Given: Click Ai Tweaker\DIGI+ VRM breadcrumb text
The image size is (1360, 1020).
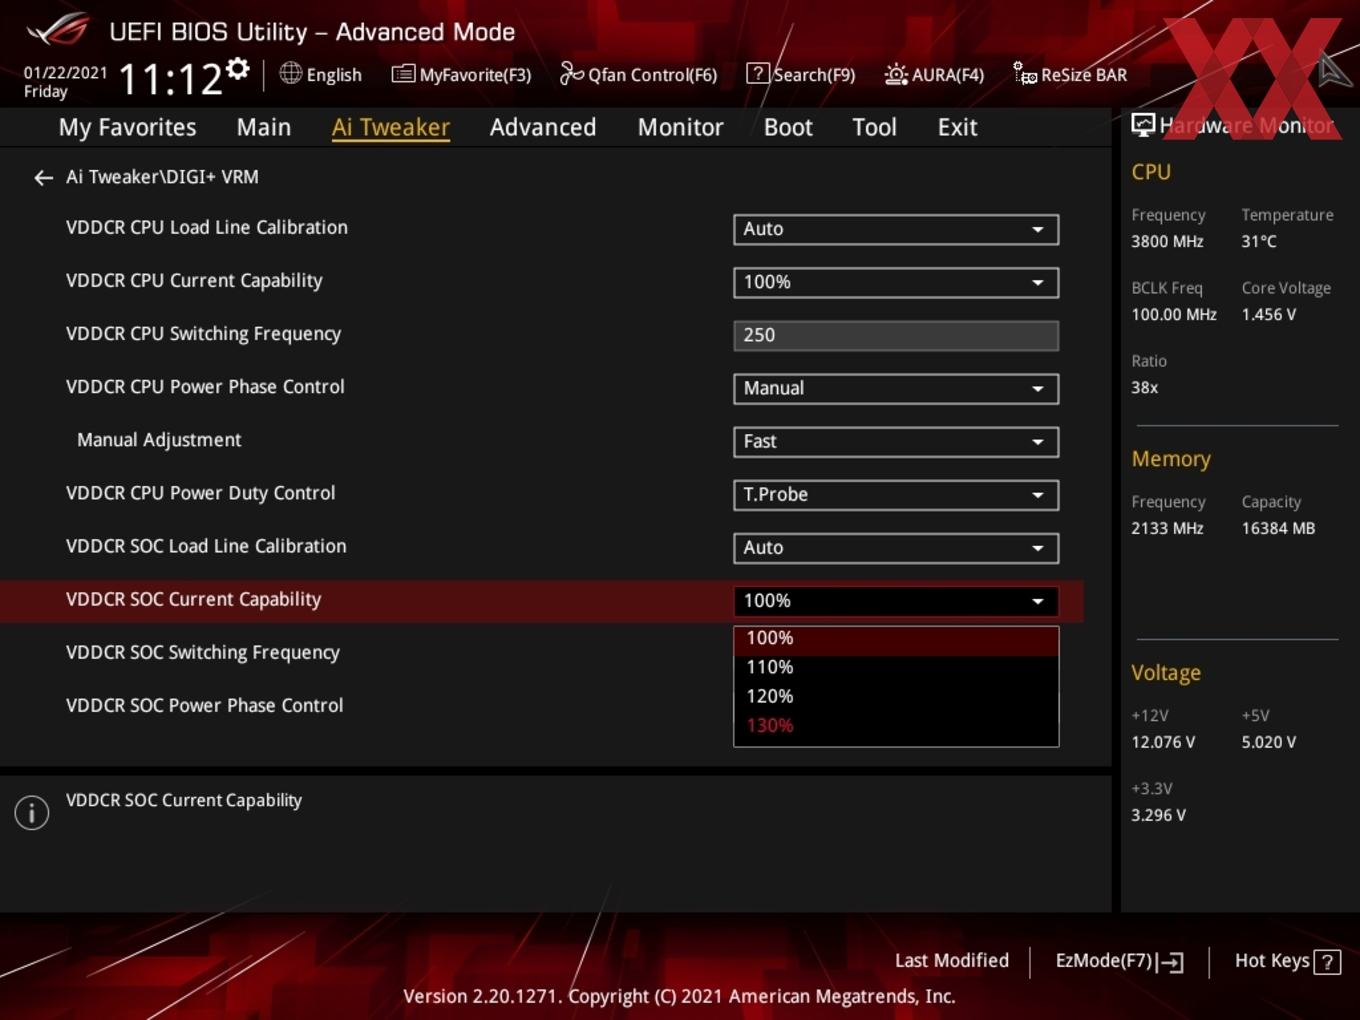Looking at the screenshot, I should coord(162,177).
